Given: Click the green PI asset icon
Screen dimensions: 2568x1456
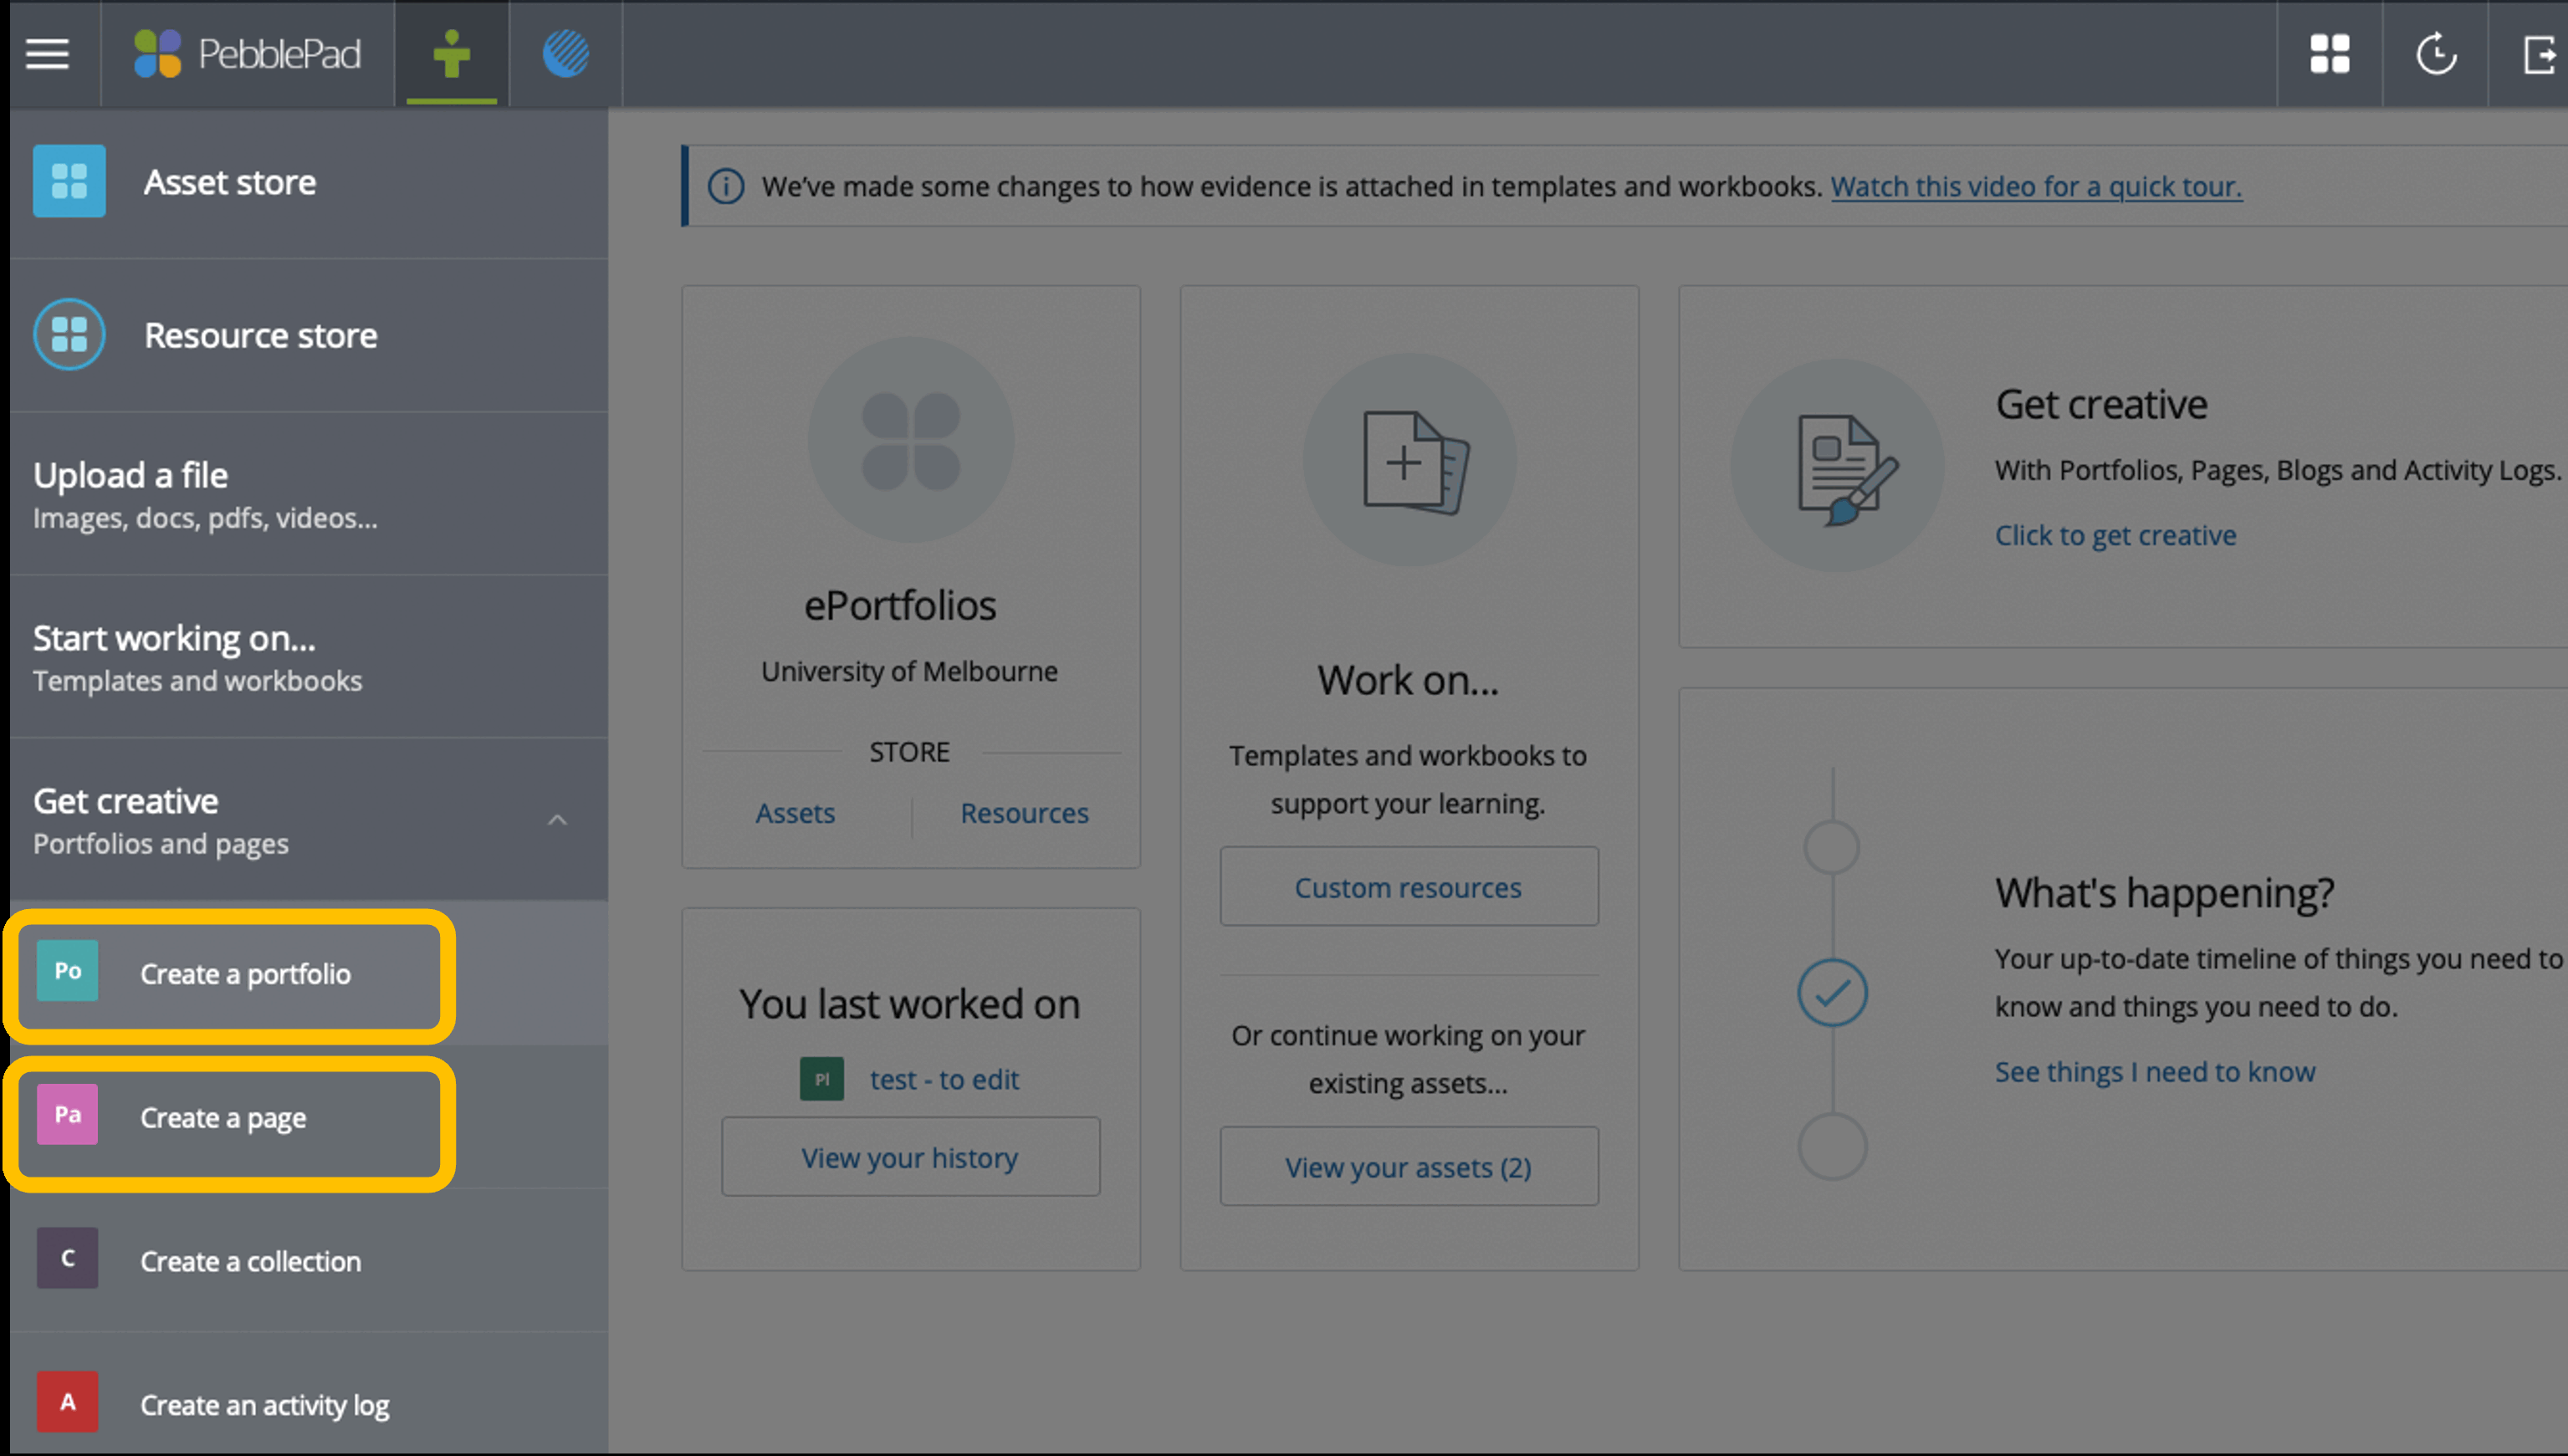Looking at the screenshot, I should (822, 1080).
